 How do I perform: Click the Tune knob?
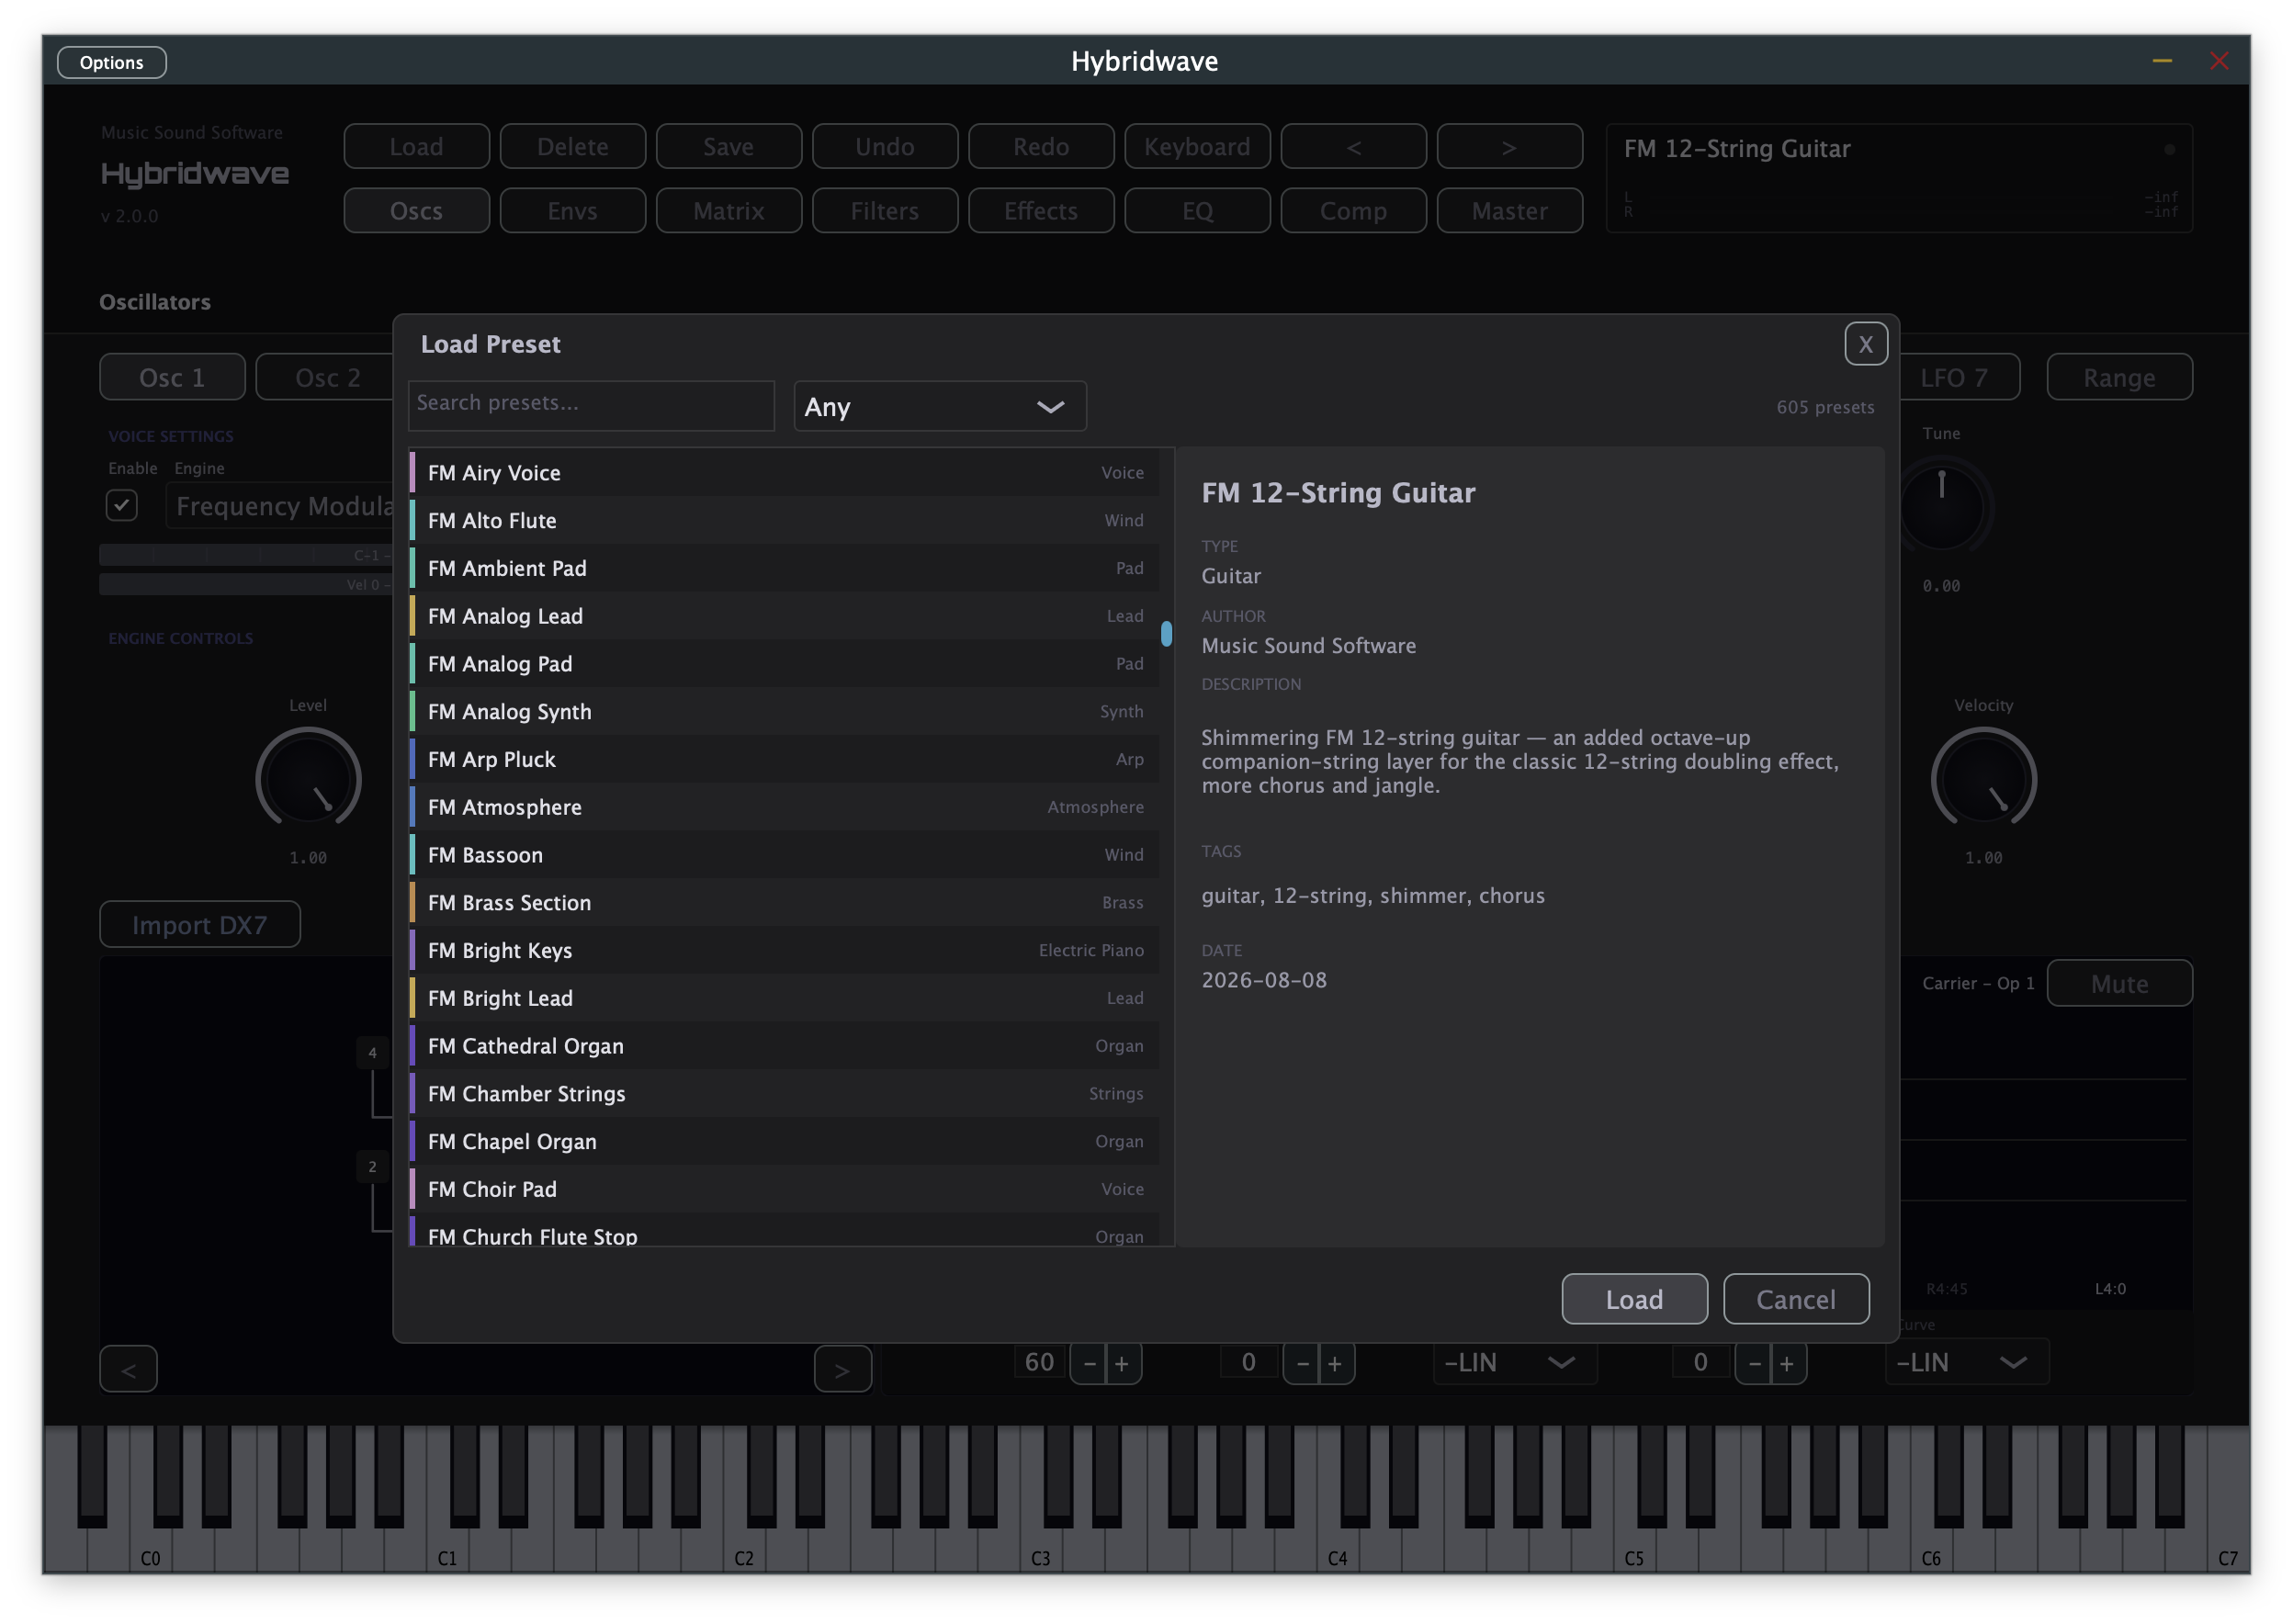pos(1941,507)
